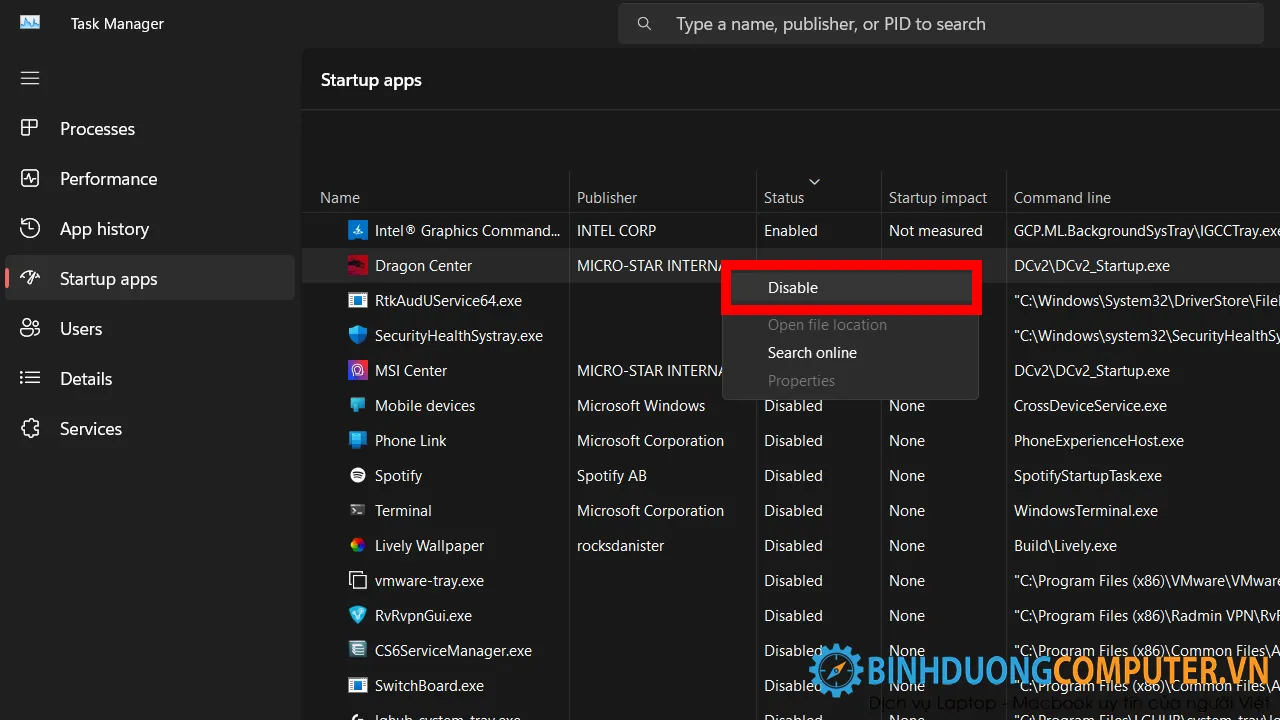Click the vmware-tray.exe icon
Viewport: 1280px width, 720px height.
pyautogui.click(x=358, y=580)
